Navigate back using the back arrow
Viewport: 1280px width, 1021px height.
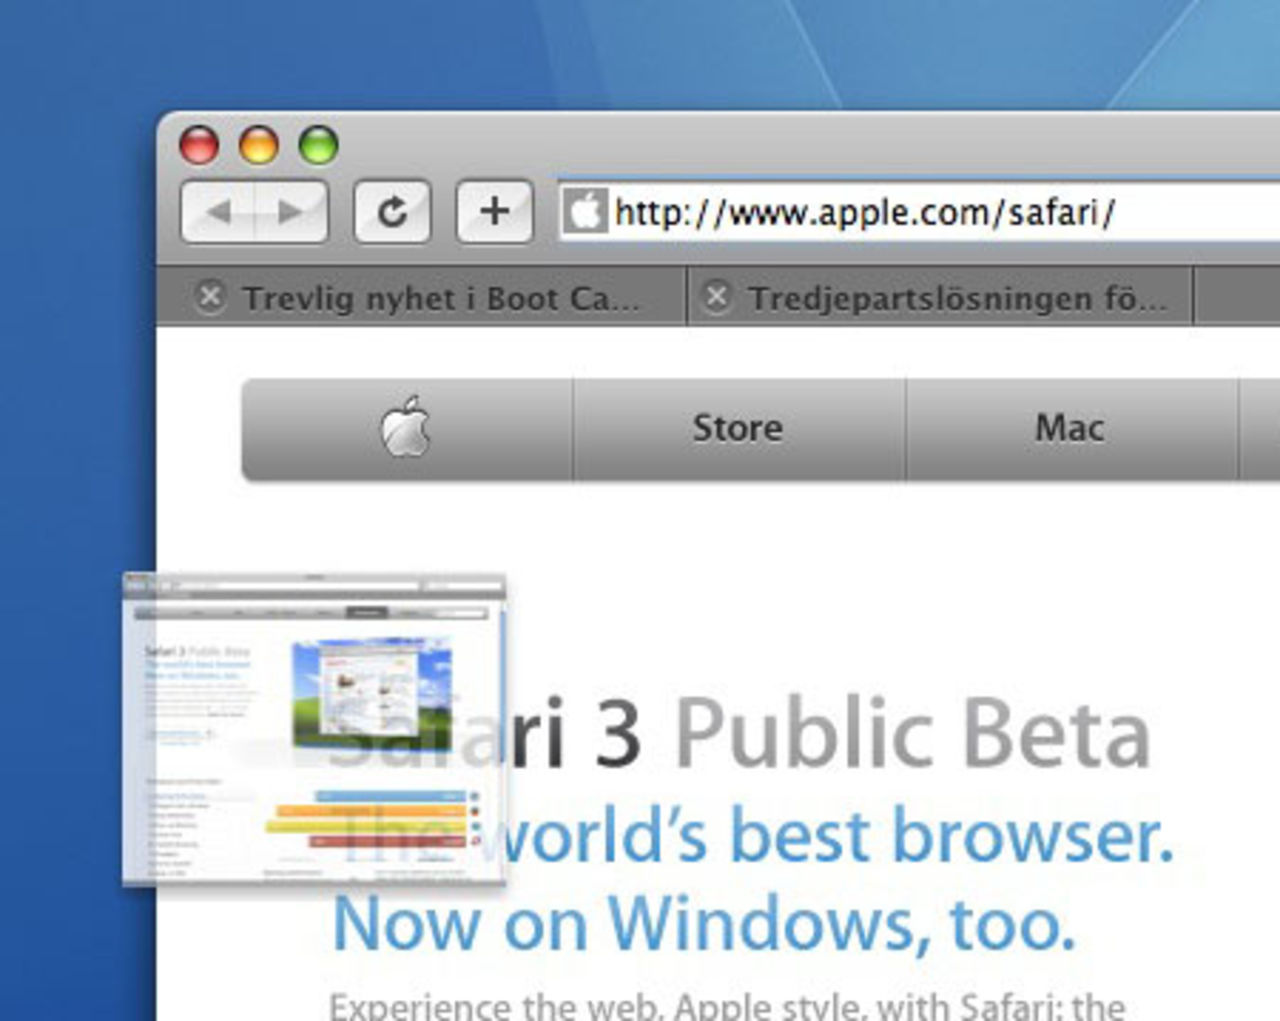point(220,212)
